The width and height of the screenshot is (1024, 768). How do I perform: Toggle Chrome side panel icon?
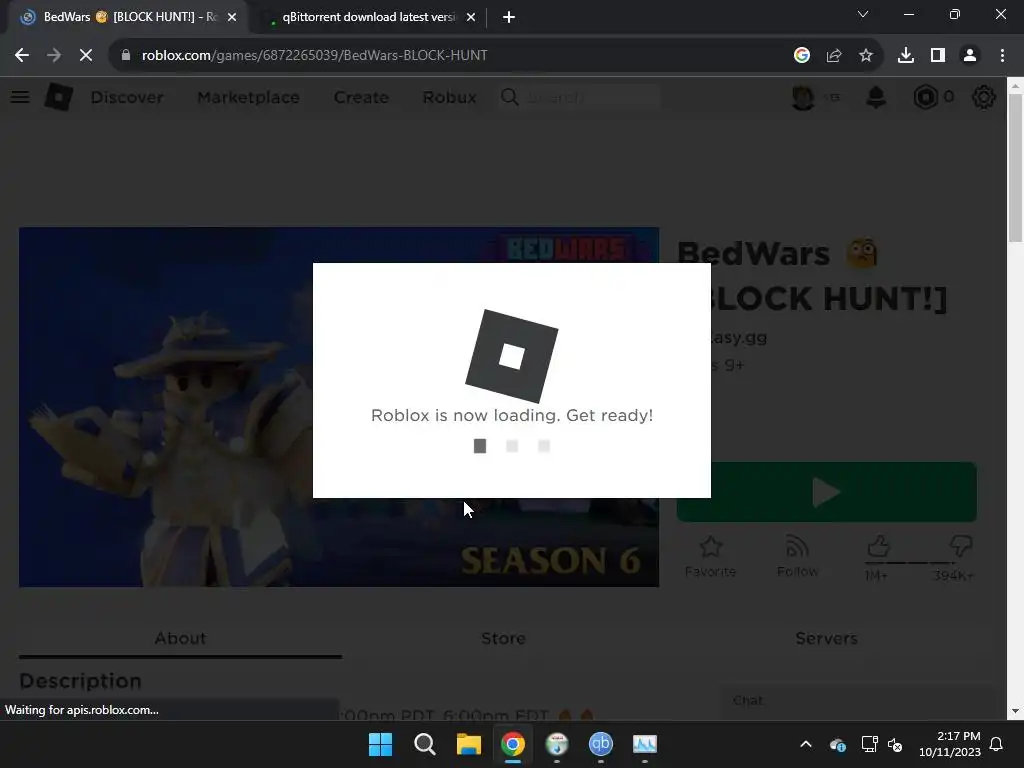(x=938, y=56)
